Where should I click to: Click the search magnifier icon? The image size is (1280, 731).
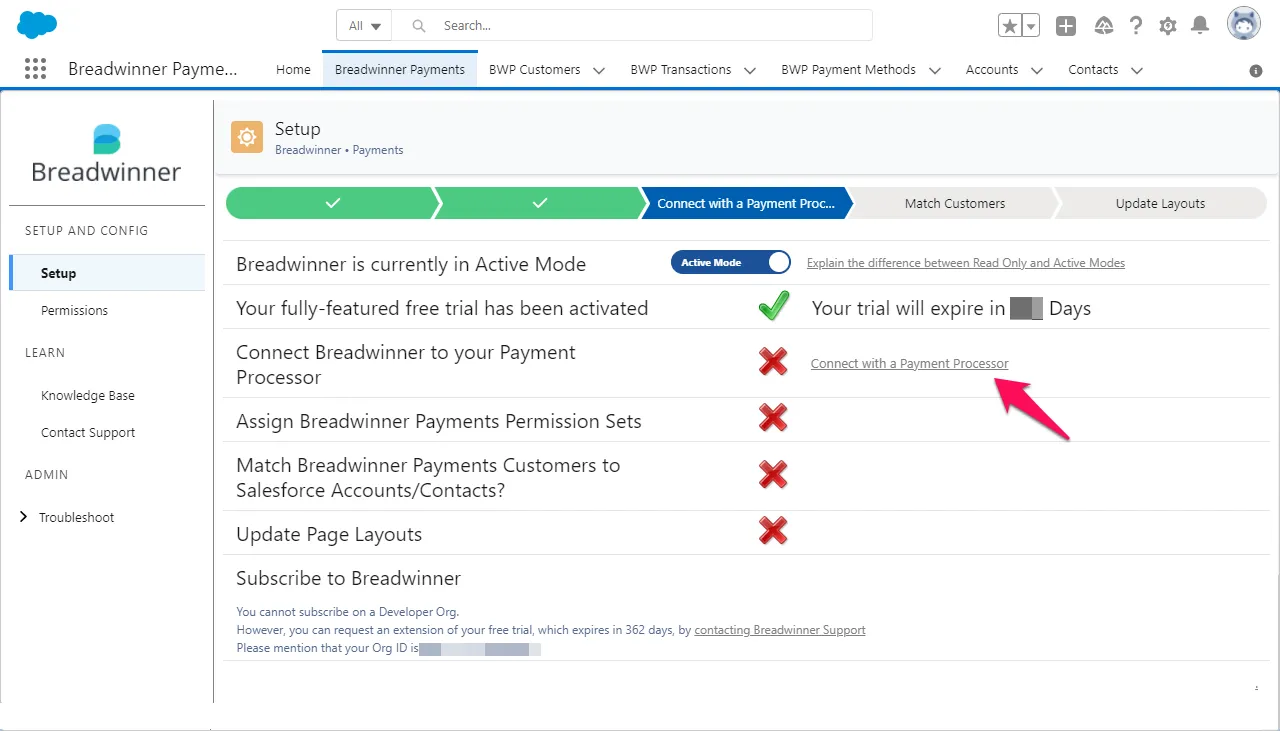419,26
